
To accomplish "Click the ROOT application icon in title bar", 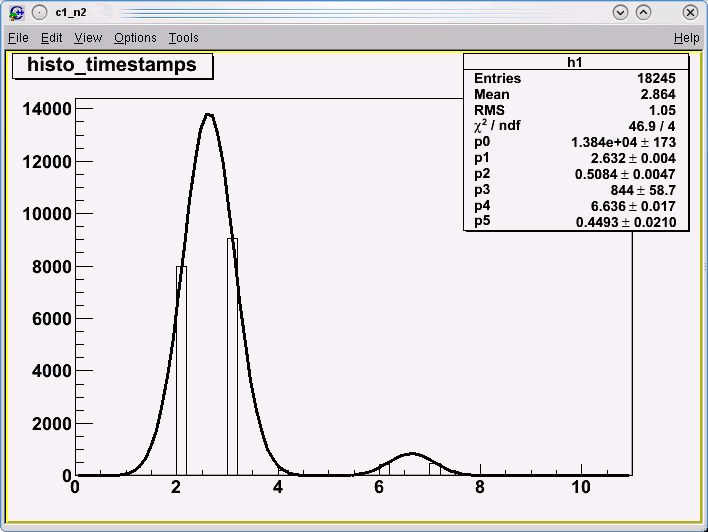I will point(16,13).
